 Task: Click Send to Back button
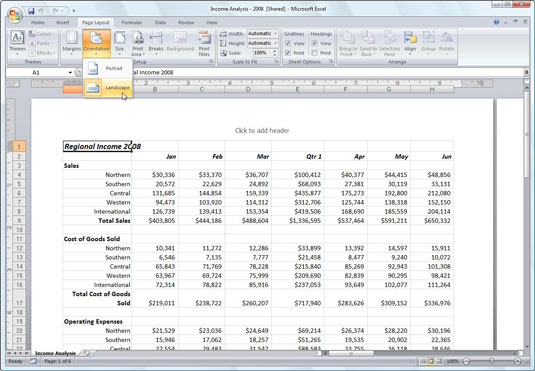click(368, 43)
